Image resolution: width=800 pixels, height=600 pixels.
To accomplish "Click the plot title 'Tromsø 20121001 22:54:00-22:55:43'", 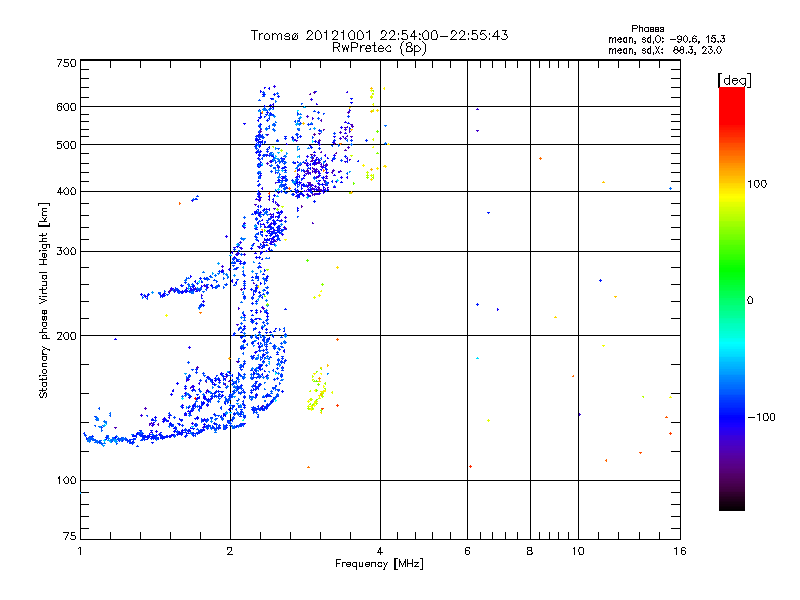I will click(x=379, y=35).
